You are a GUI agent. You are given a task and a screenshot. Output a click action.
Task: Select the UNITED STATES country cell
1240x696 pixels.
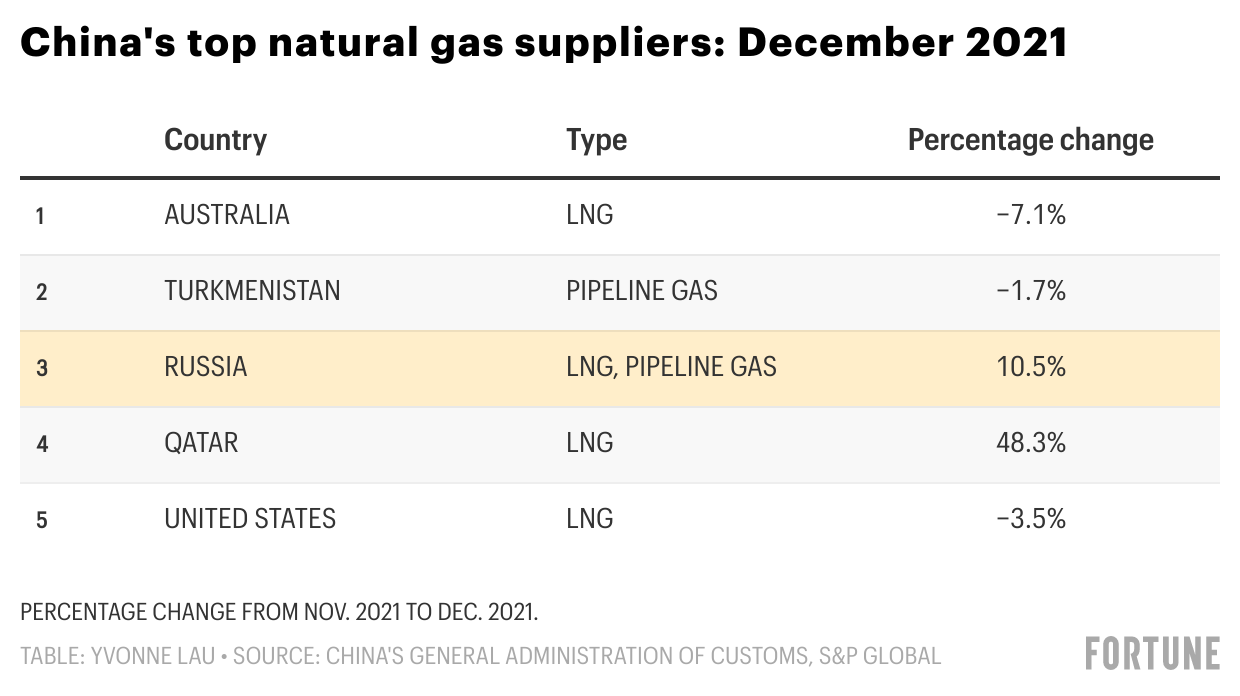coord(250,519)
